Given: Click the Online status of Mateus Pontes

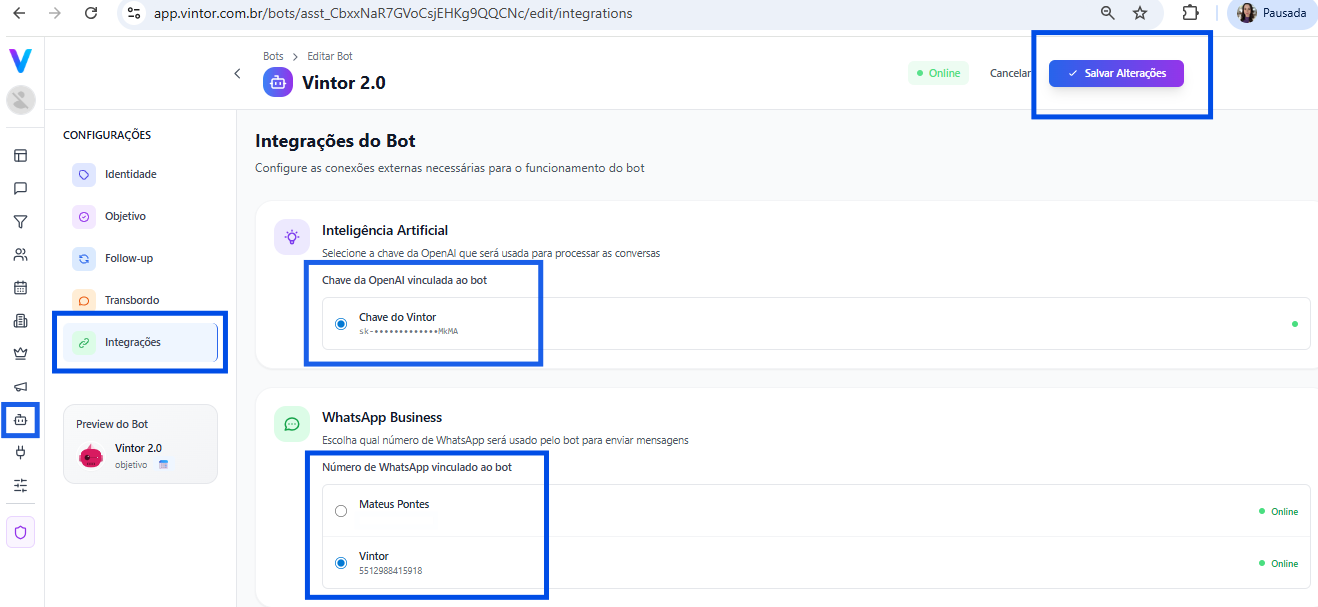Looking at the screenshot, I should point(1278,511).
